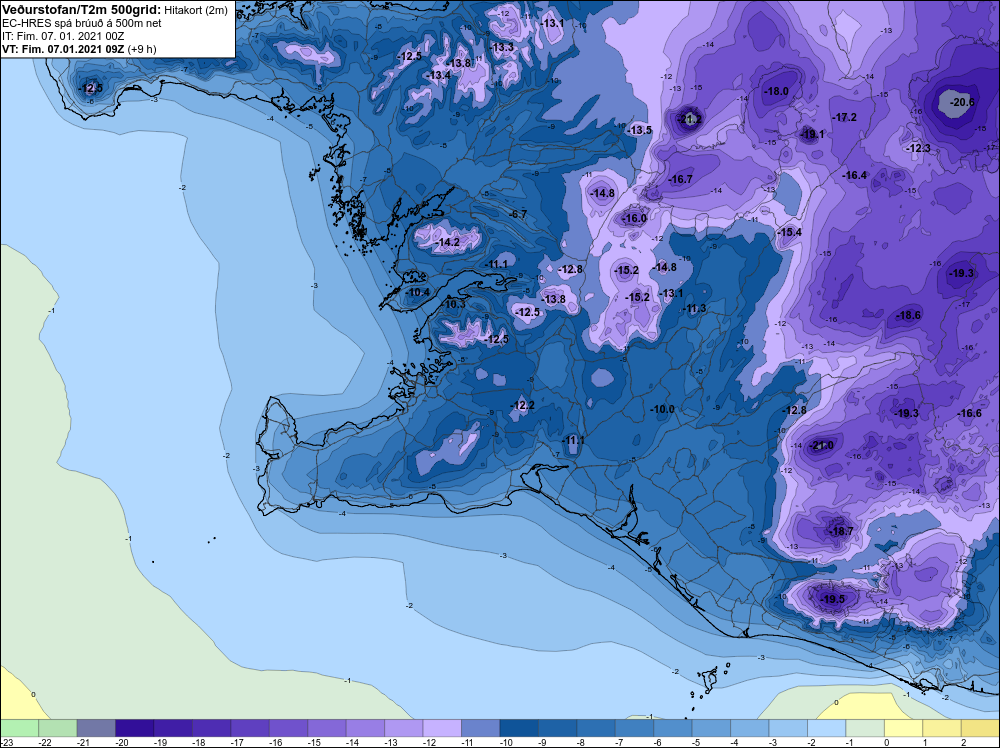Click the -6.7 temperature reading
The height and width of the screenshot is (748, 1000).
pyautogui.click(x=519, y=214)
